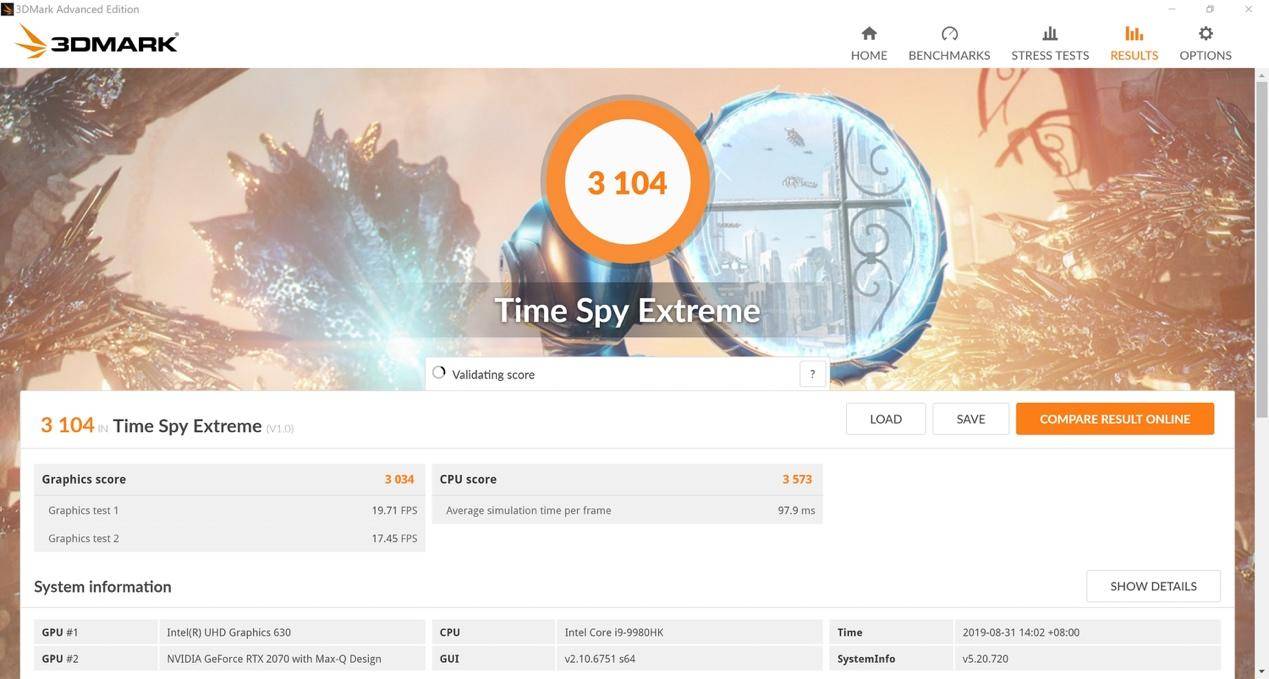This screenshot has width=1269, height=679.
Task: Click the 97.9 ms value
Action: coord(796,510)
